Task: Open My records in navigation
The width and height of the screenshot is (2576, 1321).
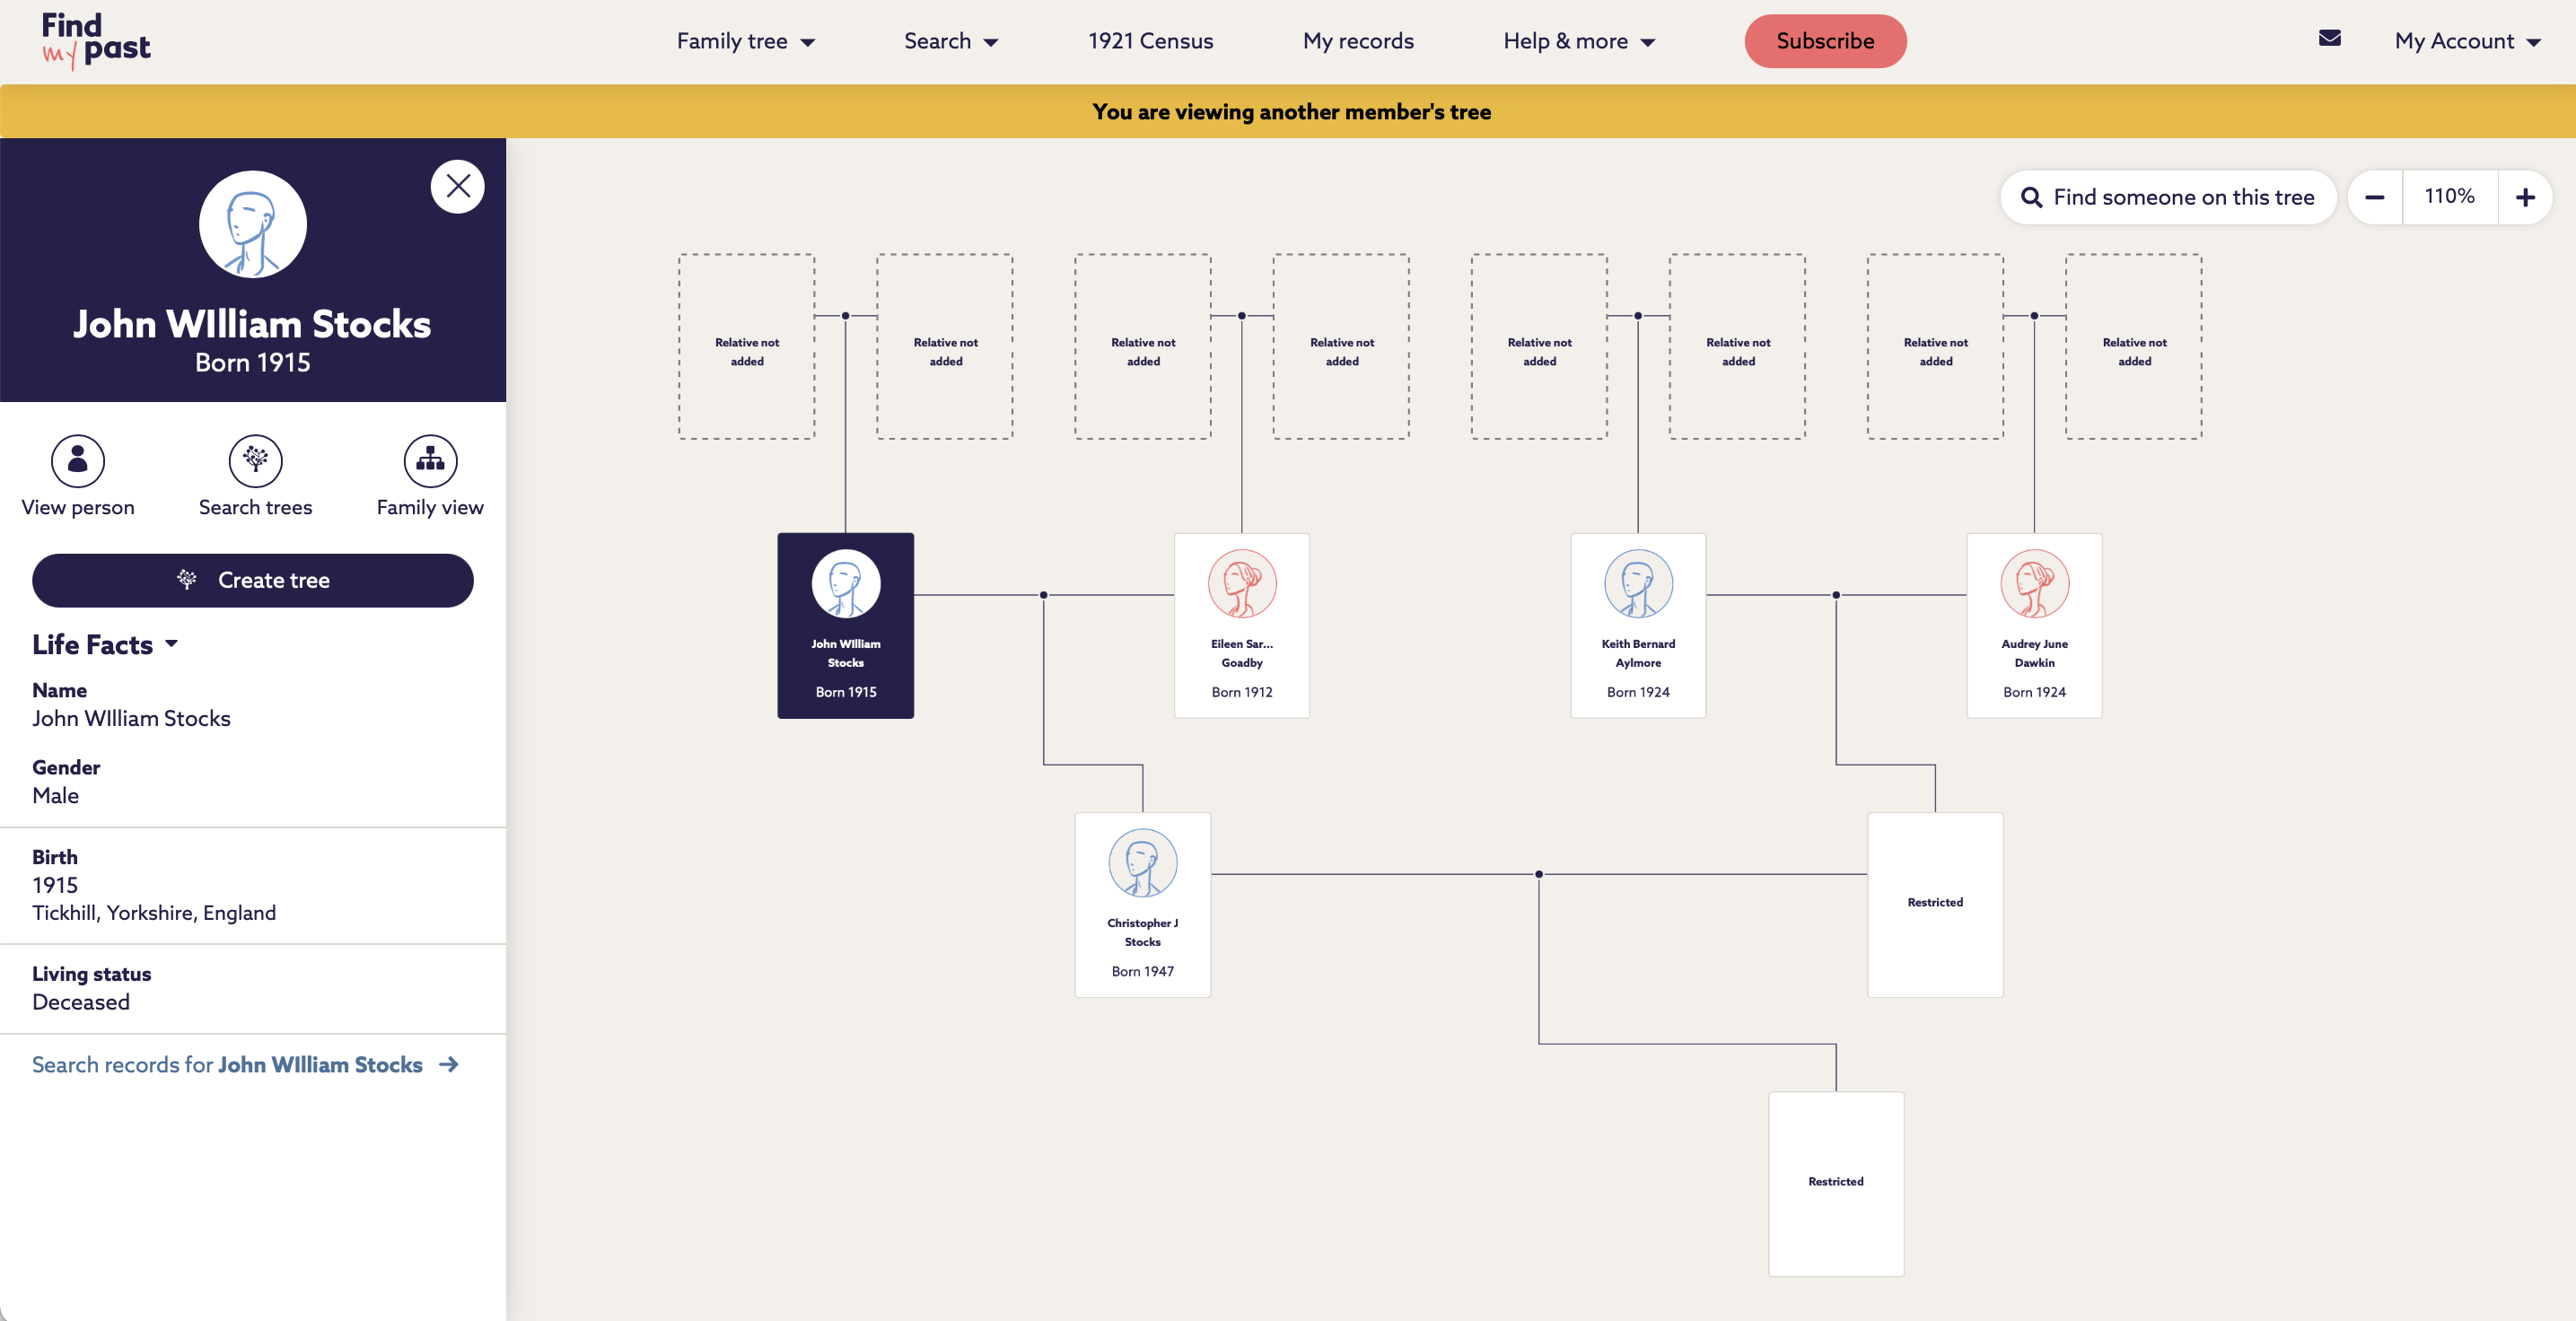Action: coord(1357,41)
